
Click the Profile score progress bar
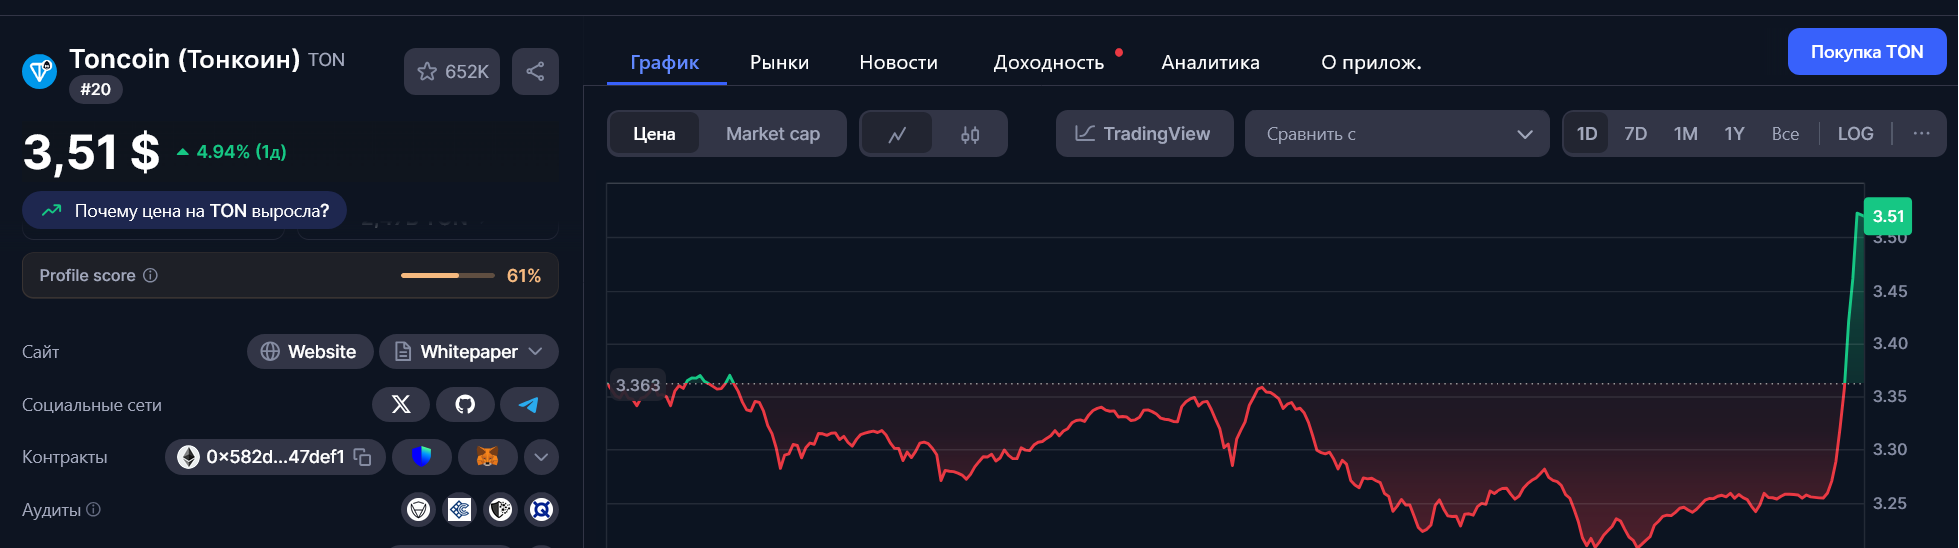click(x=448, y=276)
